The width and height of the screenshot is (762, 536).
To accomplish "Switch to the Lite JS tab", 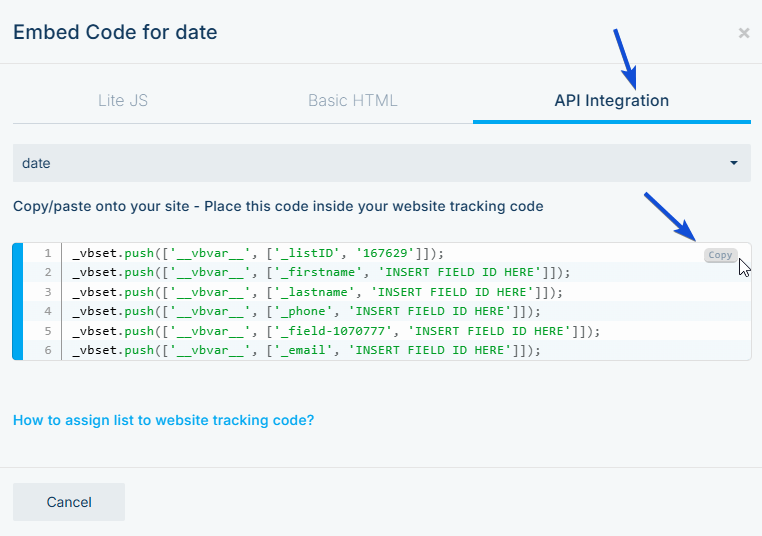I will point(123,101).
